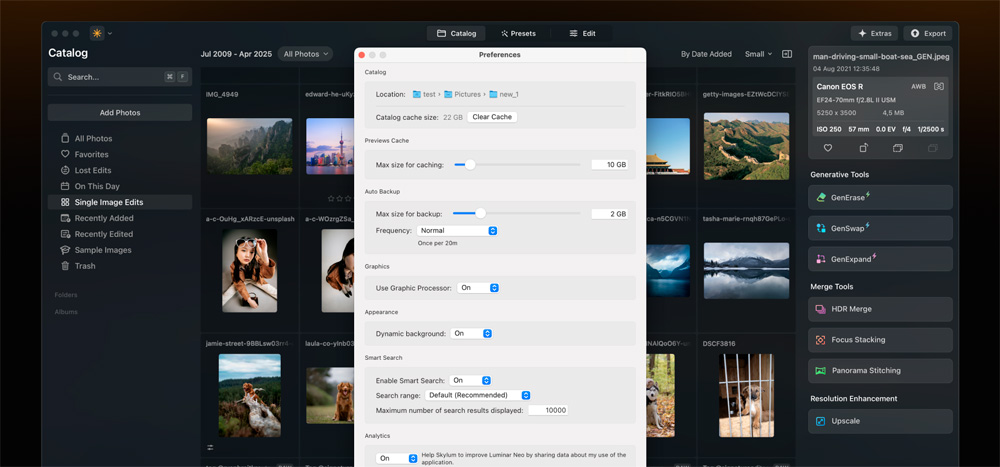Toggle the right info panel icon
The height and width of the screenshot is (467, 1000).
point(787,54)
